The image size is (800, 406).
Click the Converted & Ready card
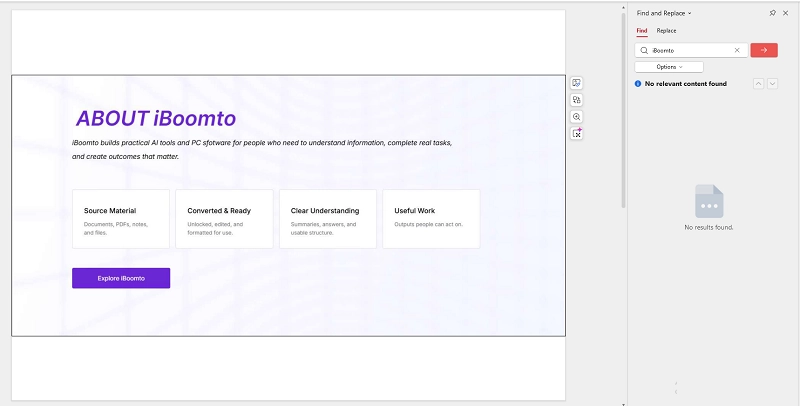(x=224, y=219)
